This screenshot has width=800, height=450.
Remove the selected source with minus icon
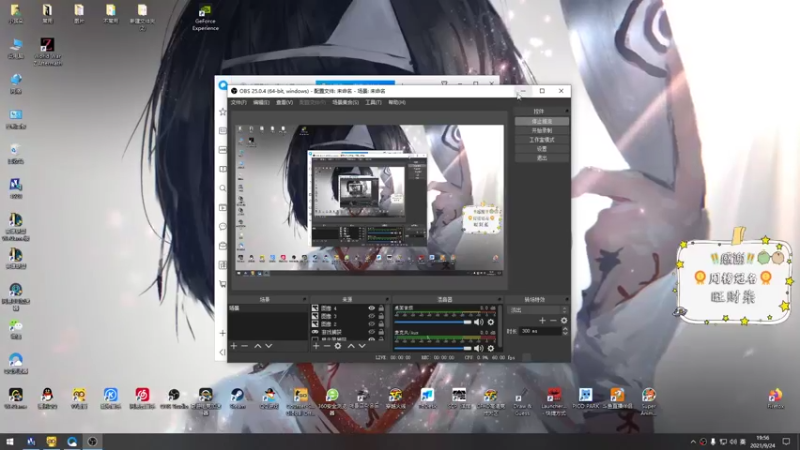pyautogui.click(x=327, y=346)
